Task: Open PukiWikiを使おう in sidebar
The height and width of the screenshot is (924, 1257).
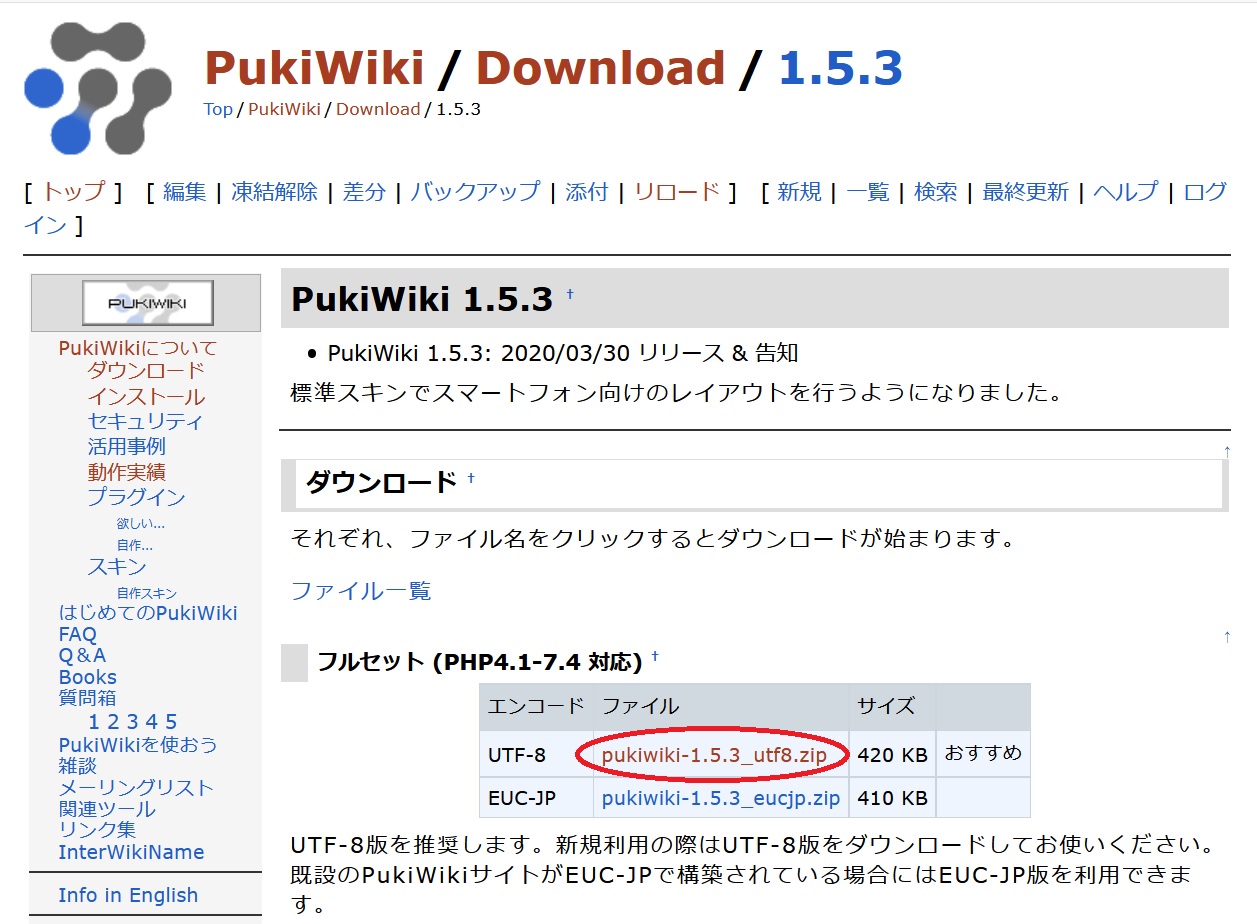Action: tap(137, 745)
